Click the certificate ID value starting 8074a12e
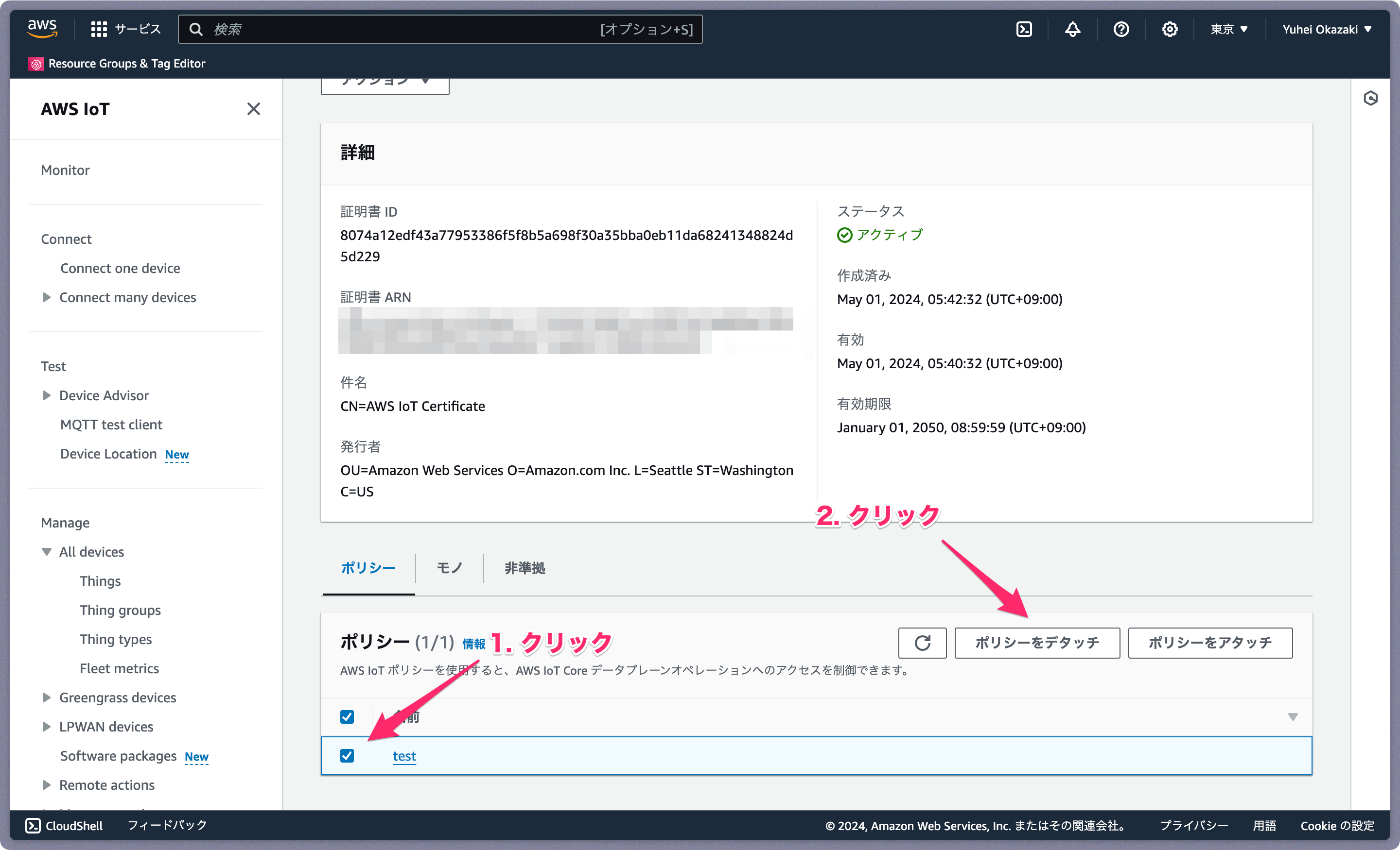The height and width of the screenshot is (850, 1400). [x=567, y=245]
